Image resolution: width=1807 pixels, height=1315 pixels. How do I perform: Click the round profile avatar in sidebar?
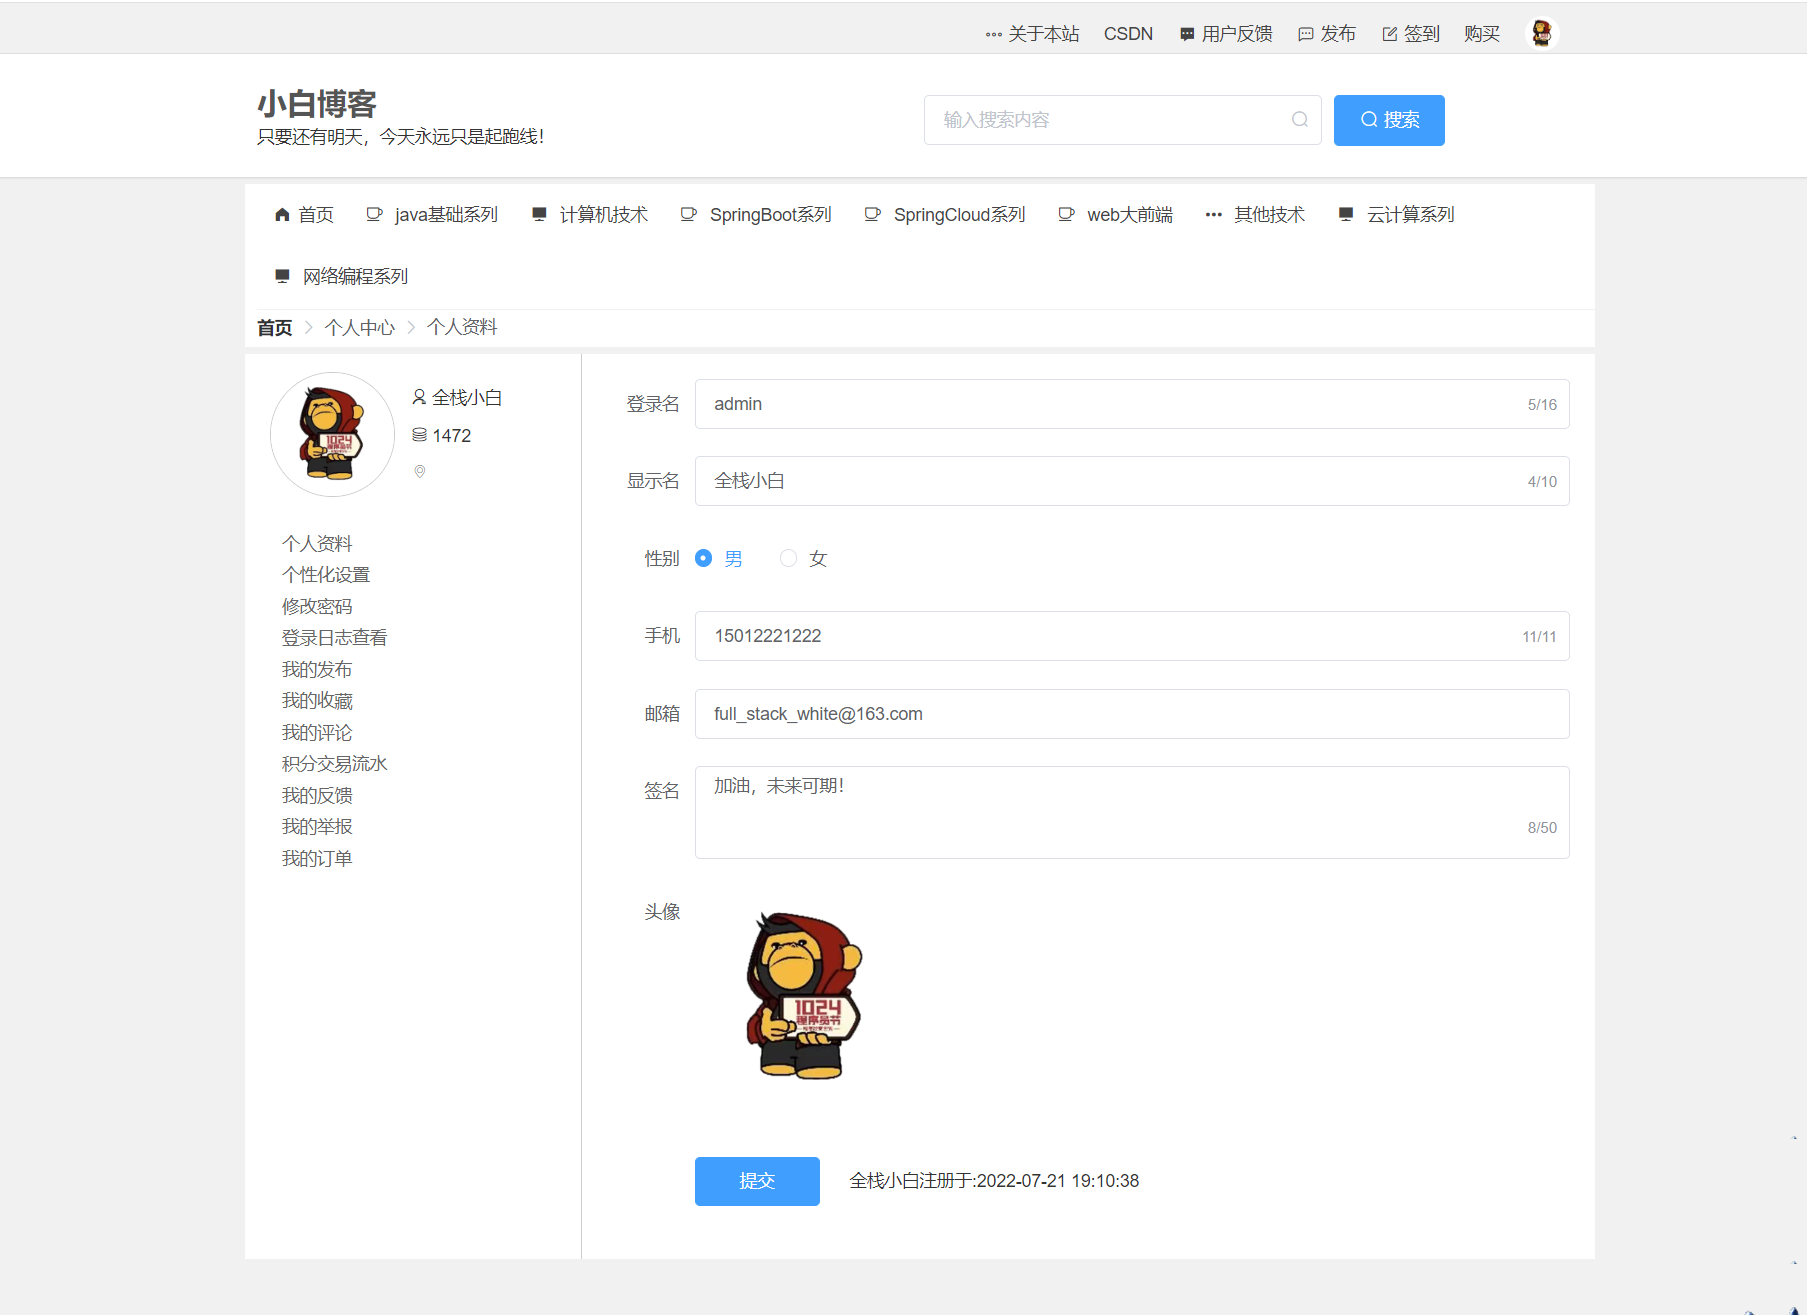click(x=332, y=435)
